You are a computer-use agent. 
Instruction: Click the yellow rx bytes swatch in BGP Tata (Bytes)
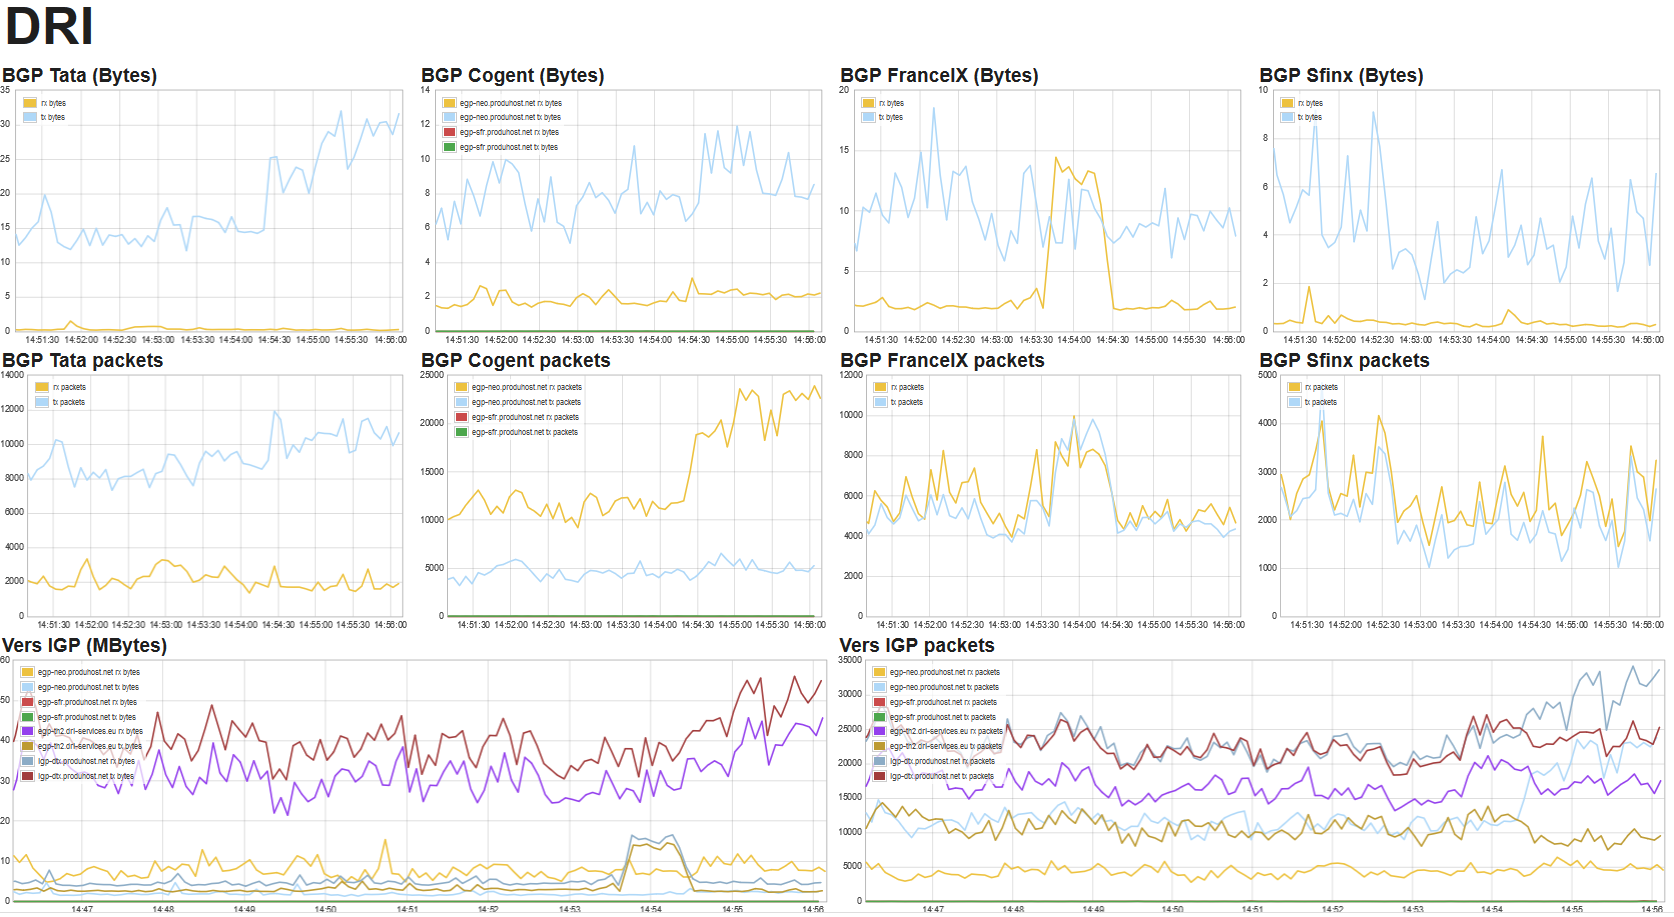30,103
